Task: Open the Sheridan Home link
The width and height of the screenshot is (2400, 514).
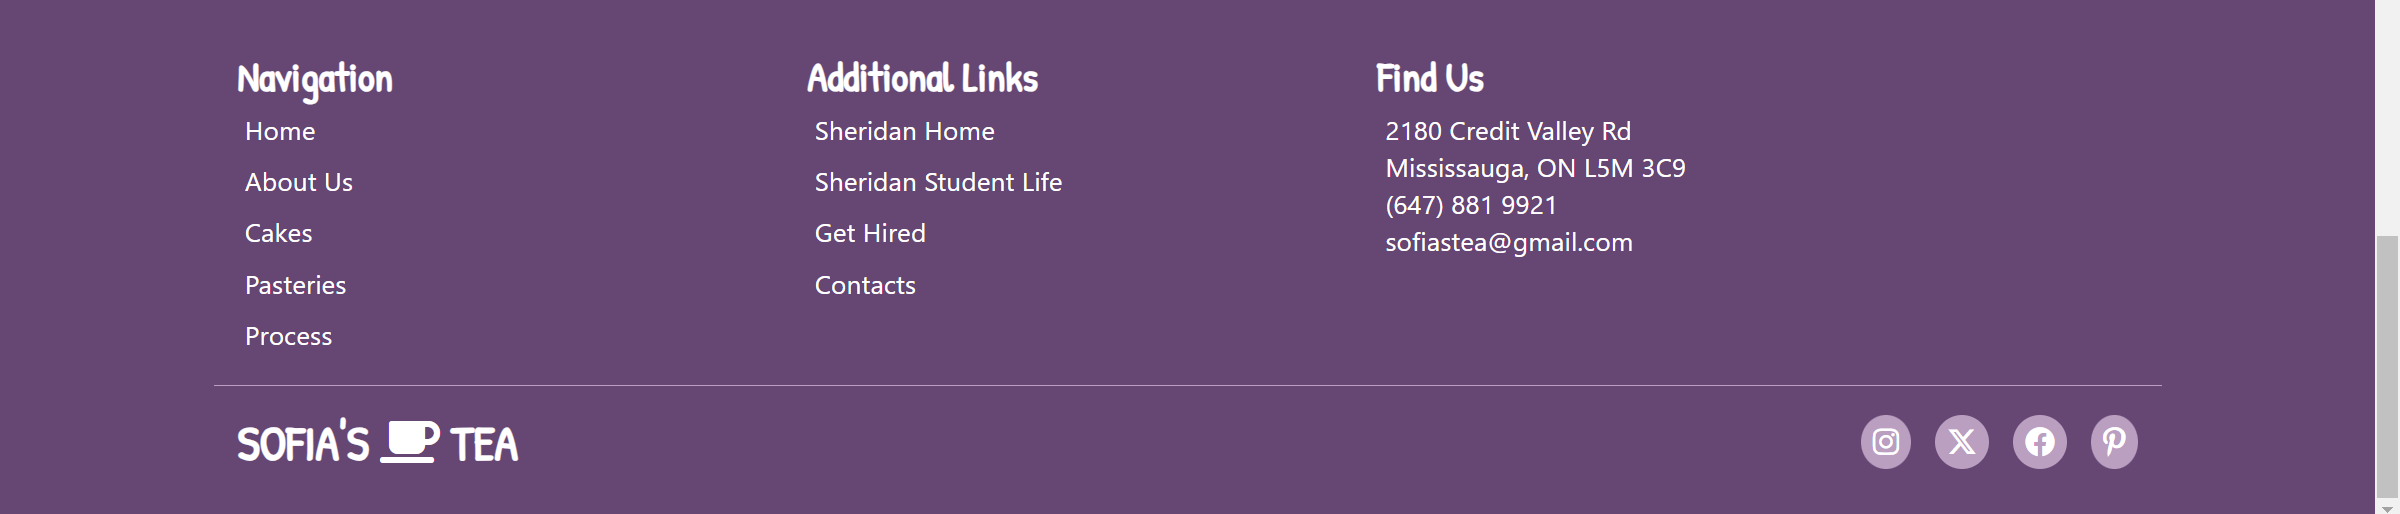Action: (x=905, y=131)
